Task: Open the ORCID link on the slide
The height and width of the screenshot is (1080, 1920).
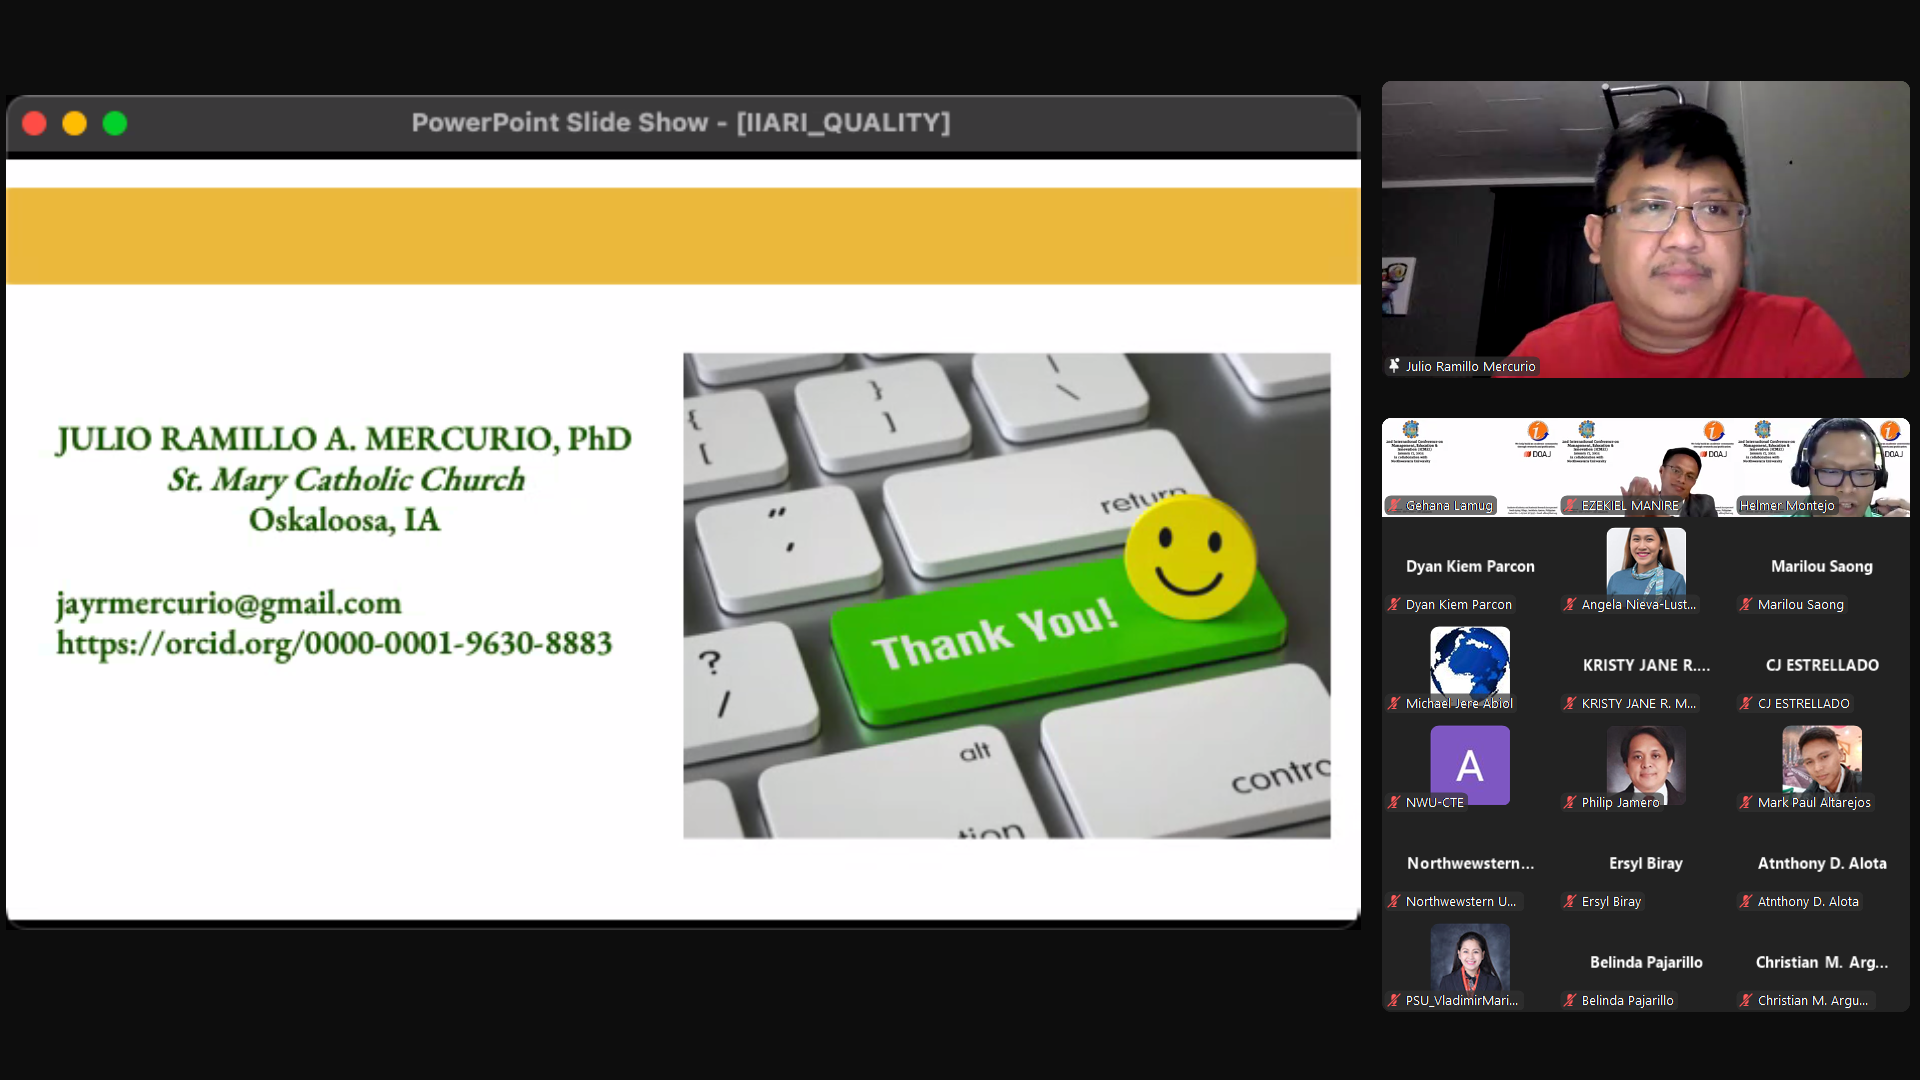Action: pyautogui.click(x=334, y=643)
